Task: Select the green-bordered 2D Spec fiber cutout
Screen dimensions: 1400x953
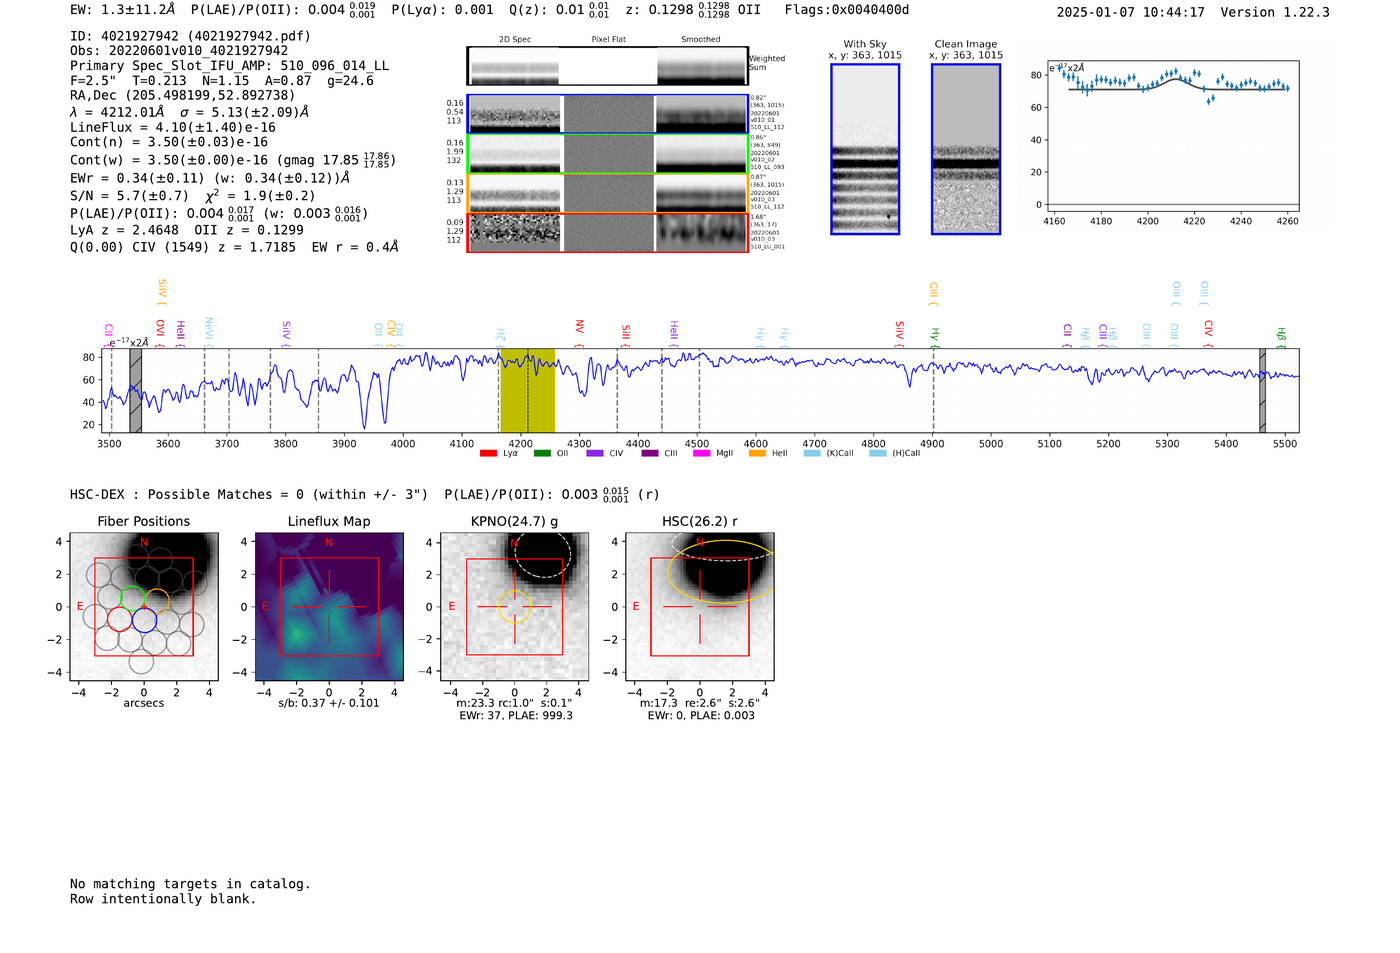Action: coord(515,154)
